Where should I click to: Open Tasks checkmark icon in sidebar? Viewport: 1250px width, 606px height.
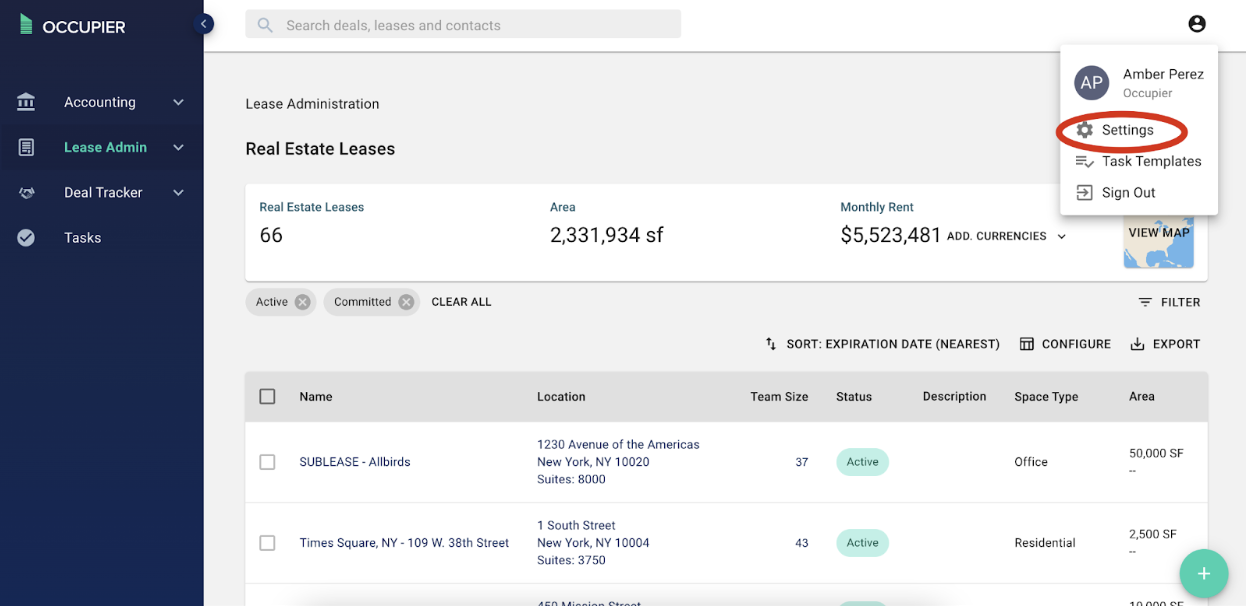tap(26, 238)
